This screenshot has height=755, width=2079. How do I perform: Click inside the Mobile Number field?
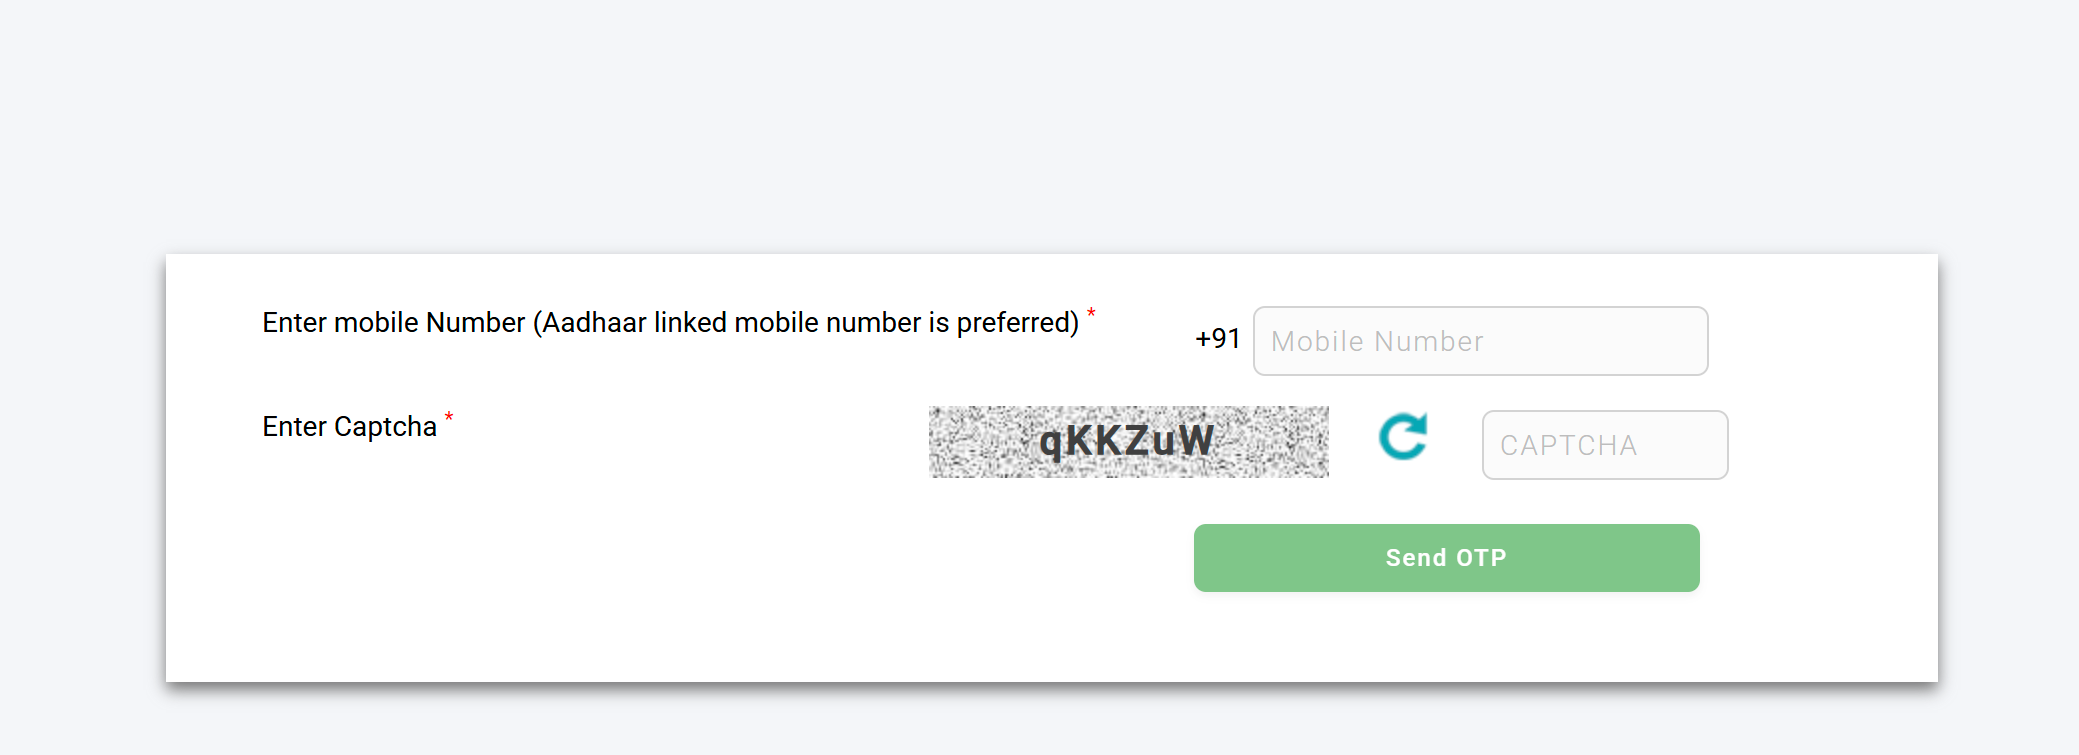pos(1480,340)
